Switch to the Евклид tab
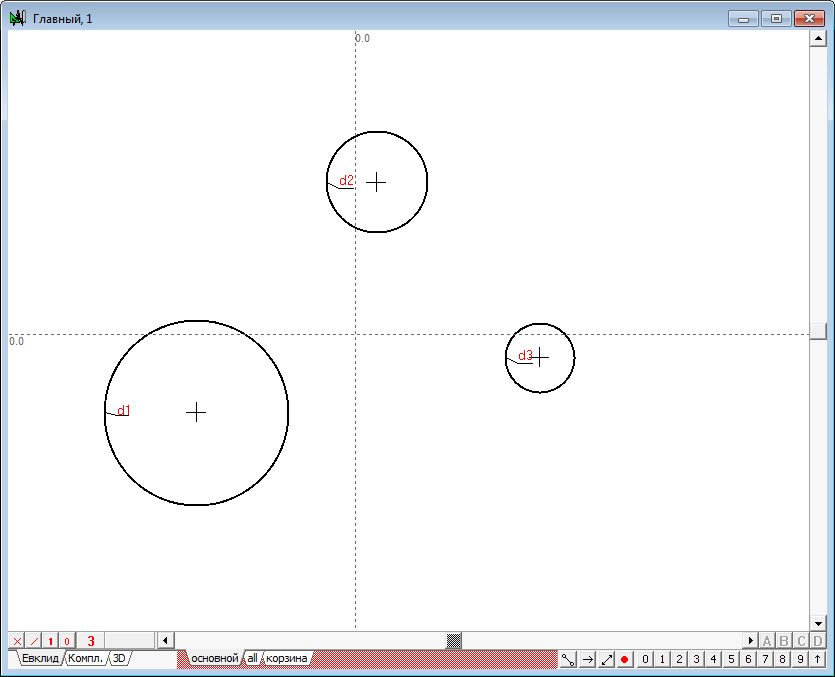835x677 pixels. point(40,658)
